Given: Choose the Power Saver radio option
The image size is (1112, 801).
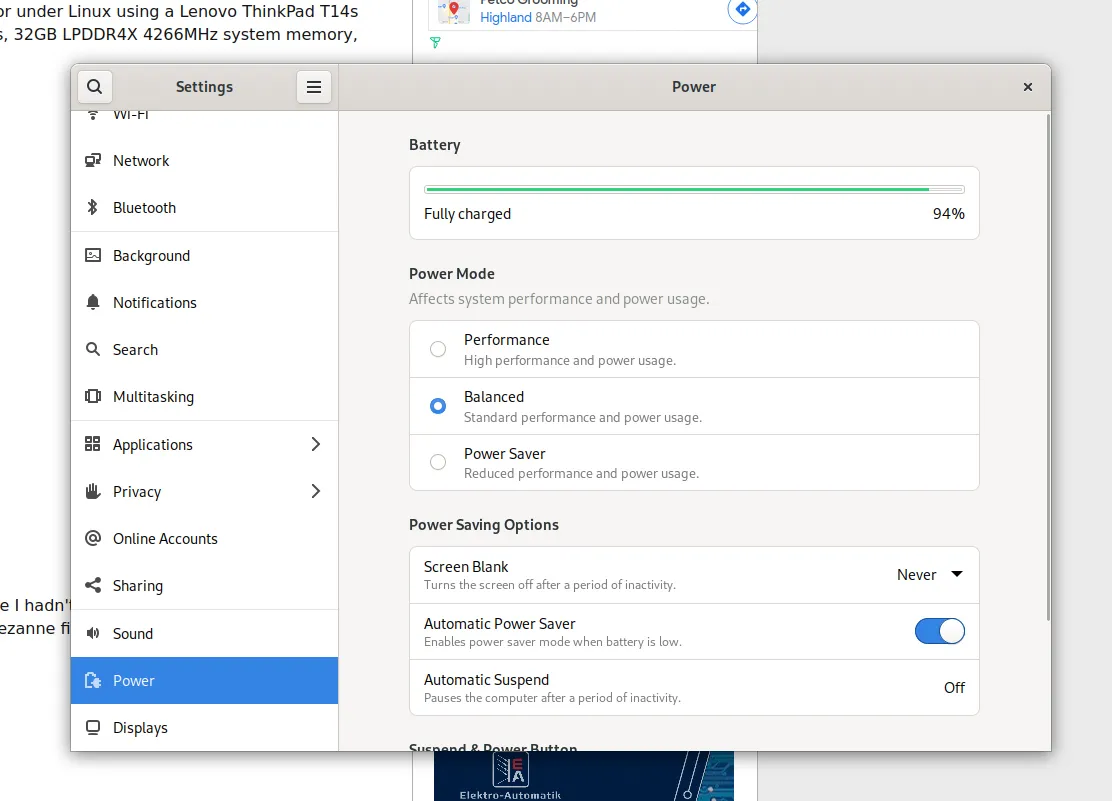Looking at the screenshot, I should [438, 462].
